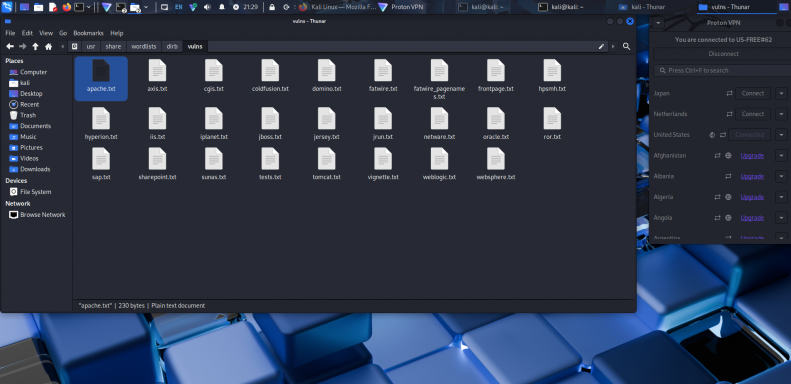
Task: Navigate to dirb path segment
Action: click(x=172, y=46)
